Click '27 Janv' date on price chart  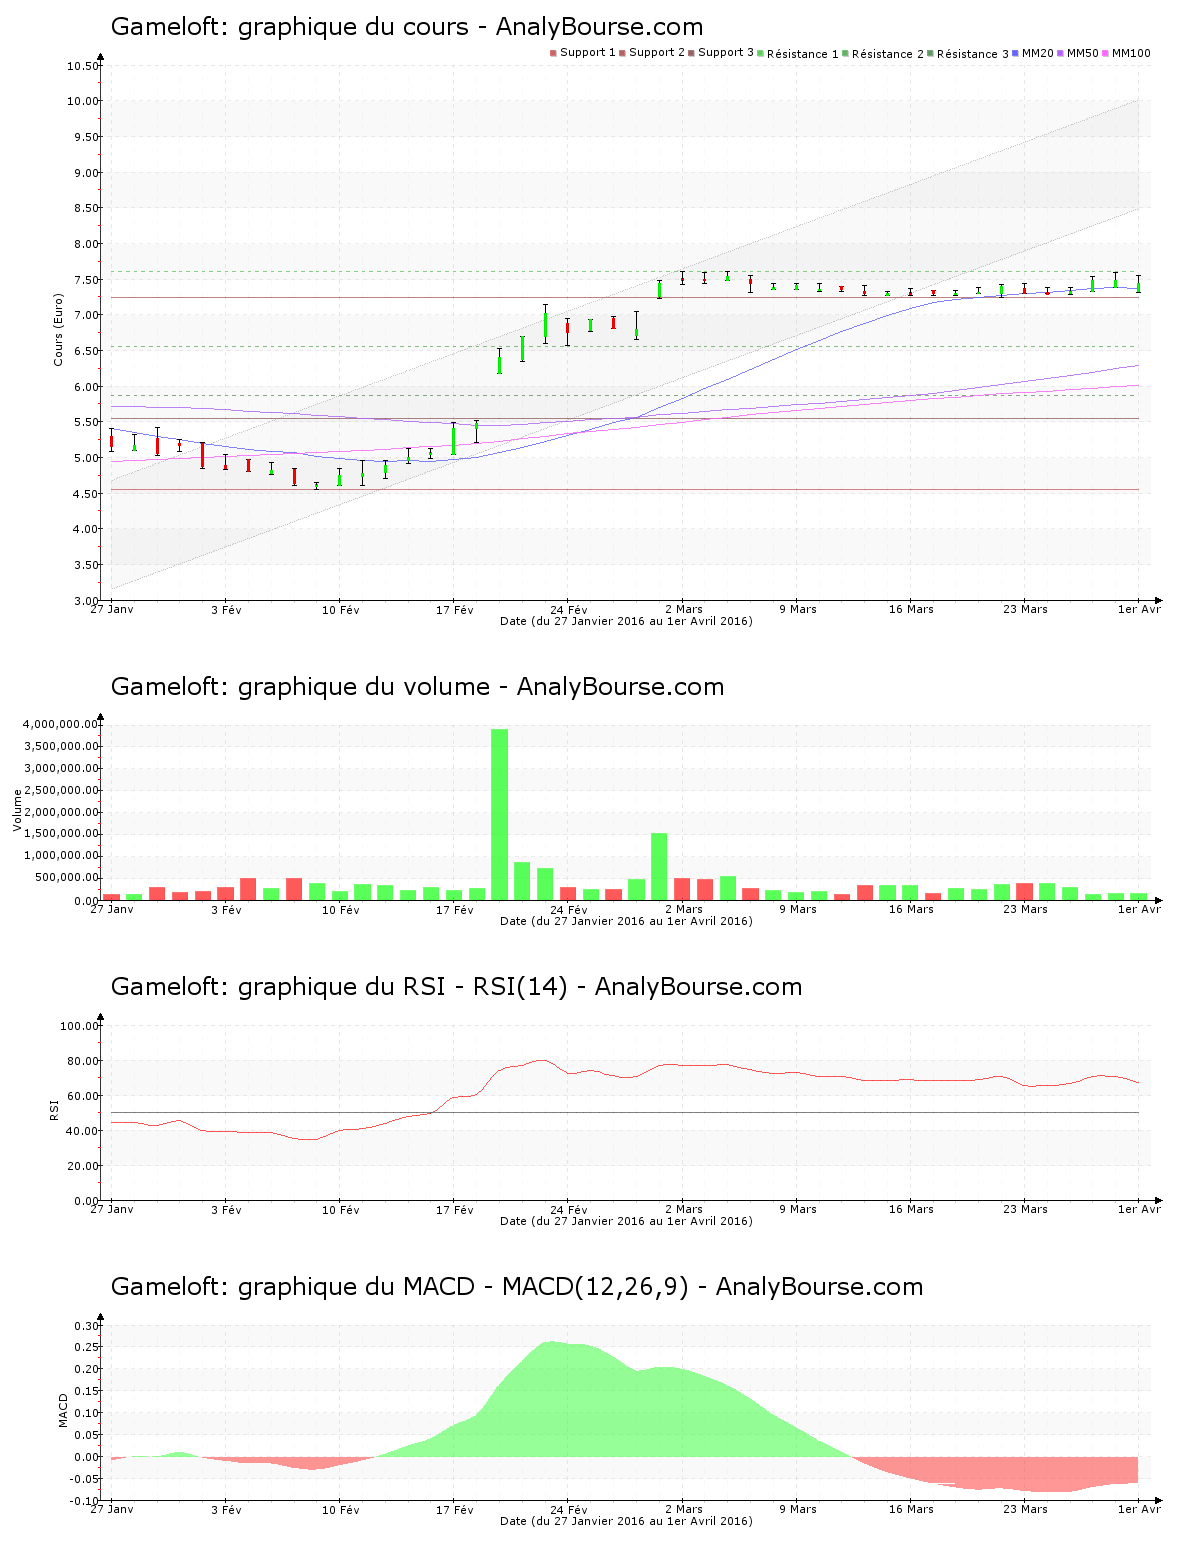coord(112,609)
